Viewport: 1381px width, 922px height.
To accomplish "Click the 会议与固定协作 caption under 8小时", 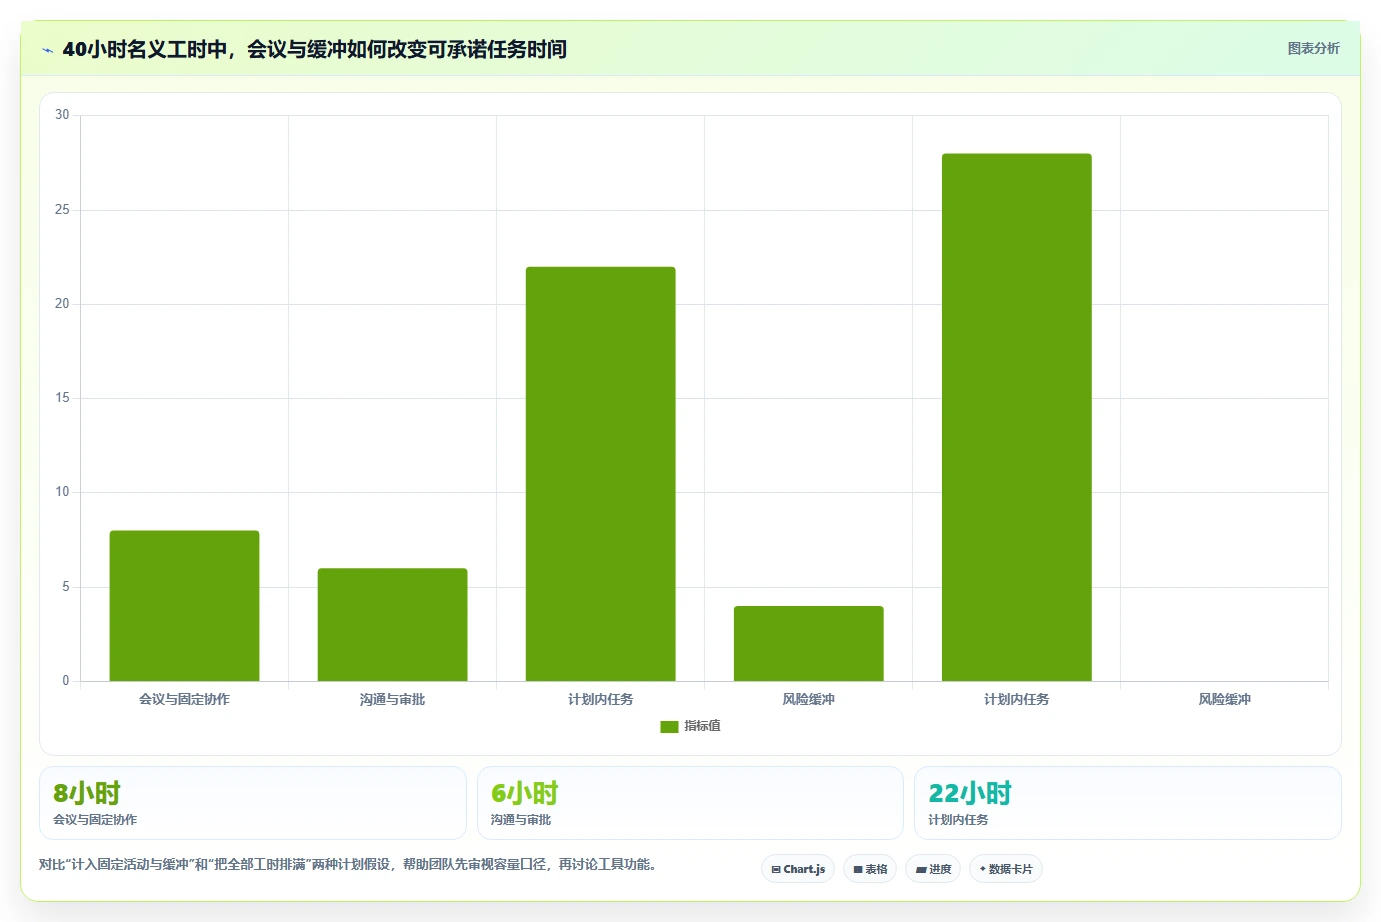I will pyautogui.click(x=95, y=820).
